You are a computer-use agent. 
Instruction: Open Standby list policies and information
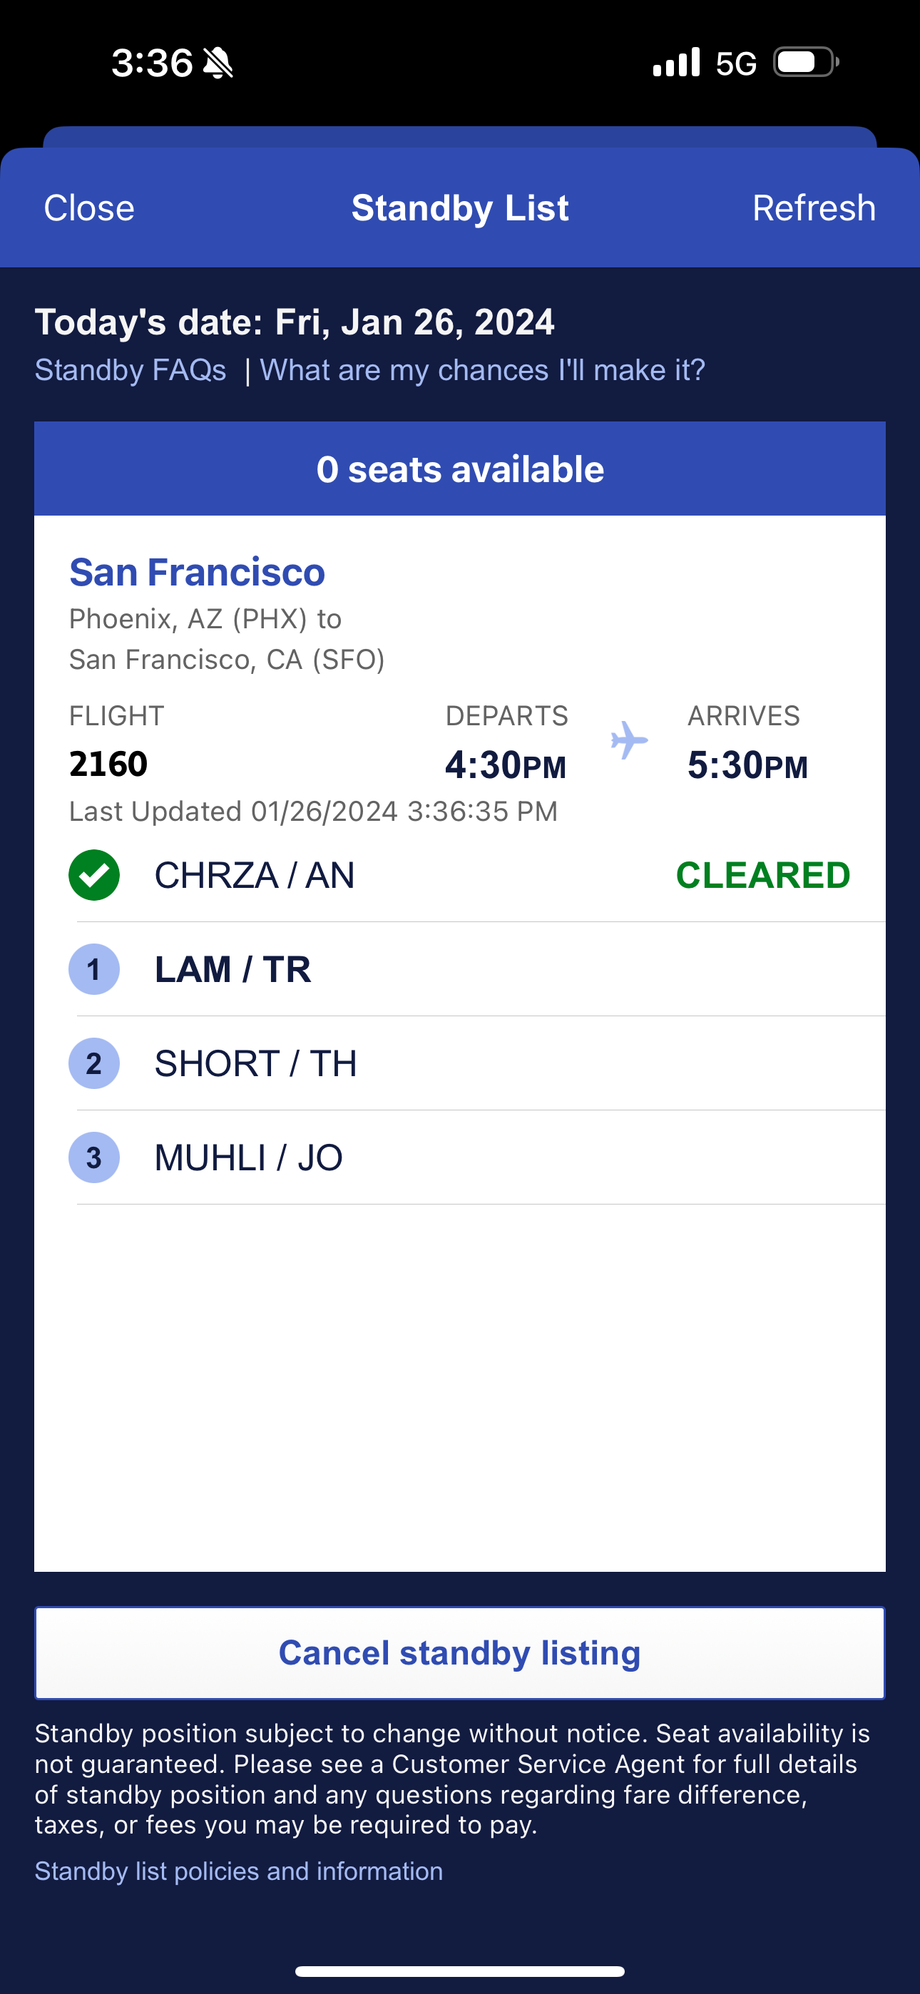click(239, 1871)
